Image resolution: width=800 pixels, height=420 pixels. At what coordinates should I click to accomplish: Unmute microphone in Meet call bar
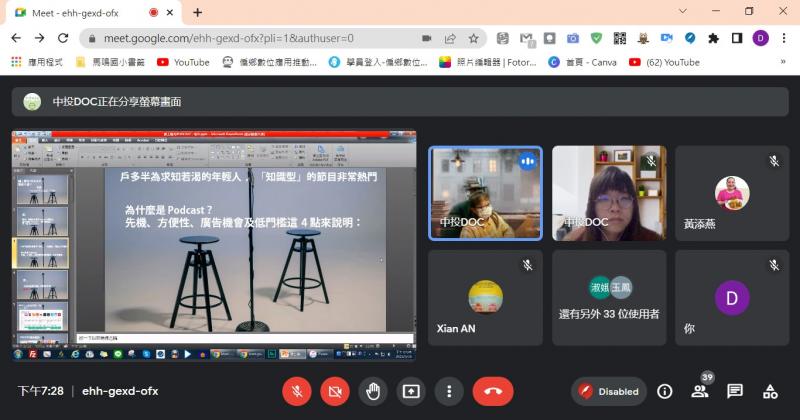click(x=296, y=391)
